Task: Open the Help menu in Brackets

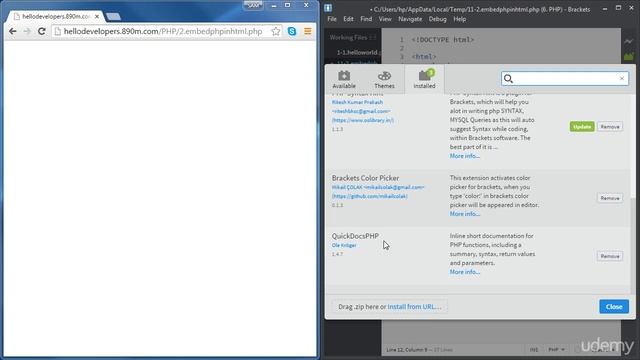Action: coord(460,19)
